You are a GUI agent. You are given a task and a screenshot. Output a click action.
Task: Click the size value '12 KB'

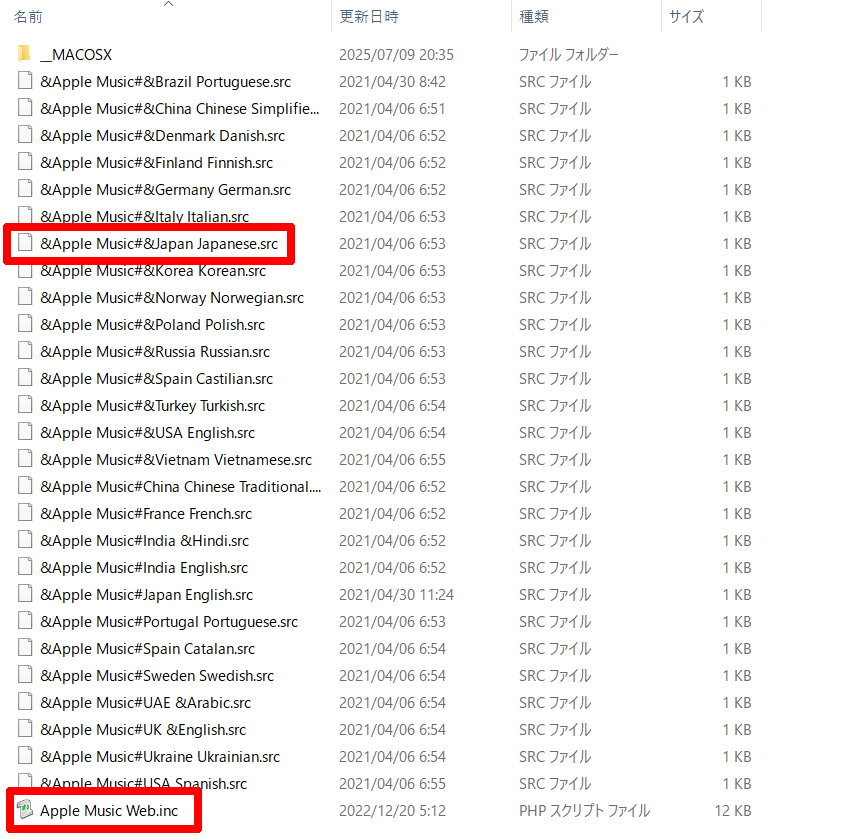[x=733, y=811]
